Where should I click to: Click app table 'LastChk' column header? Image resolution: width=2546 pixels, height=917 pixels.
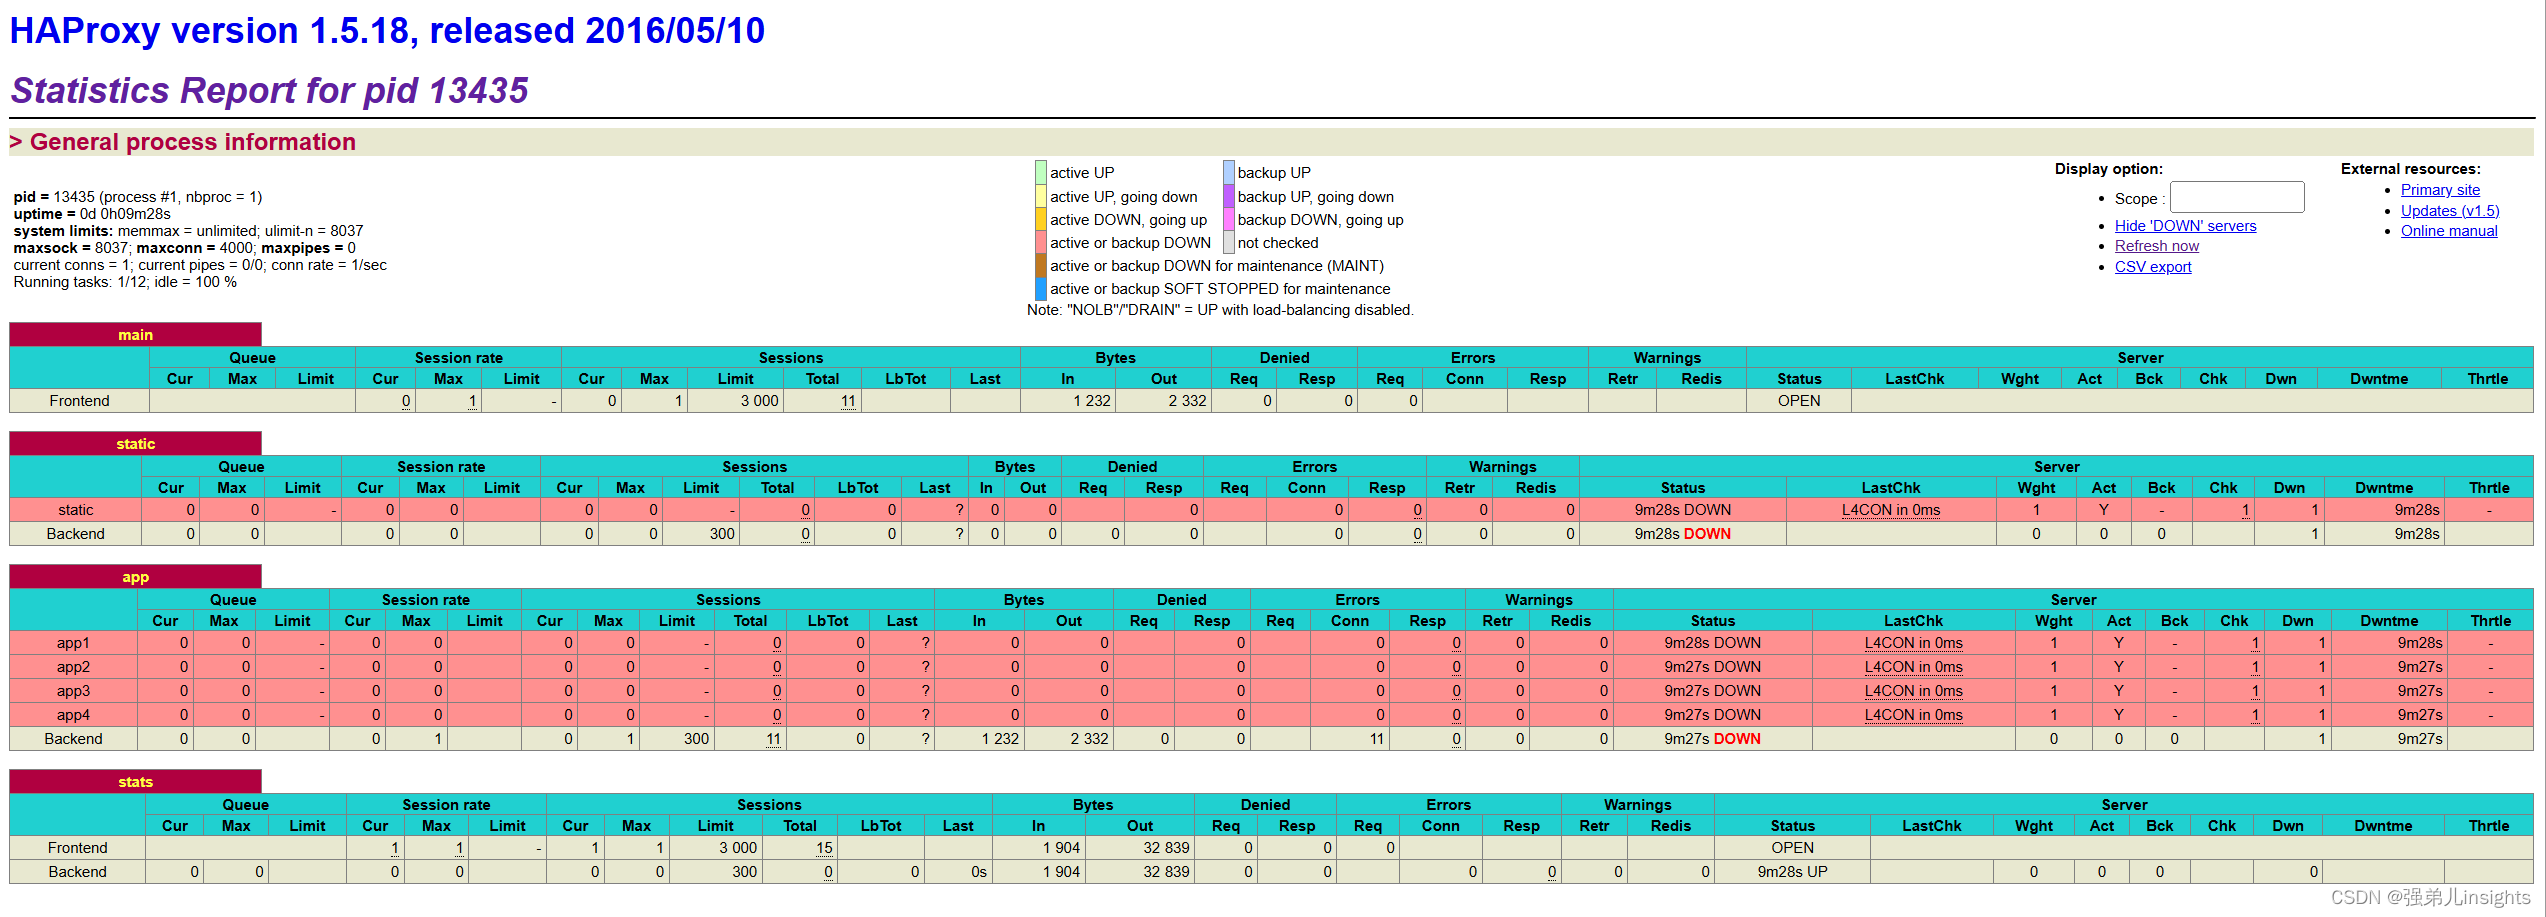pos(1913,621)
